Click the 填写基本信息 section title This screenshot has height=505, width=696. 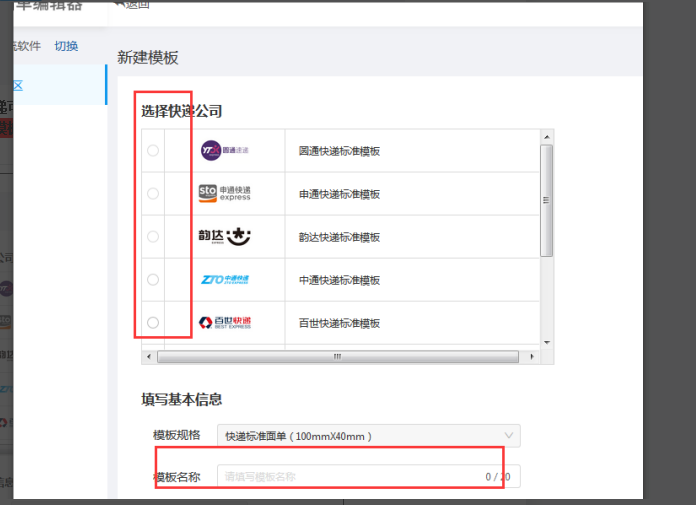(182, 399)
